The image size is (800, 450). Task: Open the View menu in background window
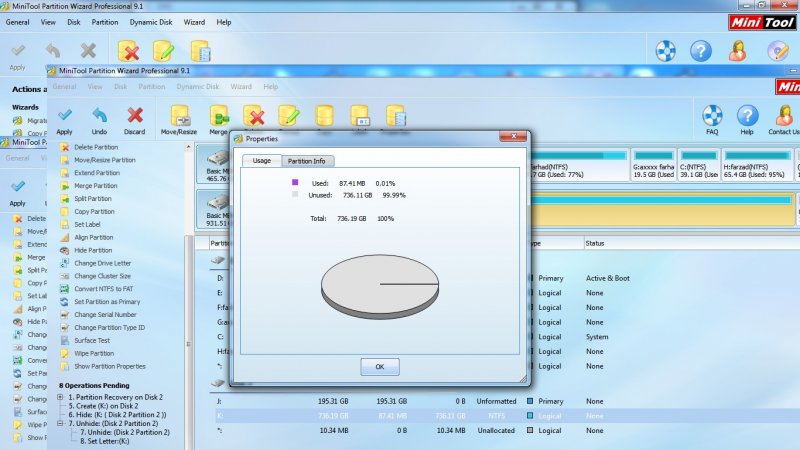pyautogui.click(x=48, y=22)
